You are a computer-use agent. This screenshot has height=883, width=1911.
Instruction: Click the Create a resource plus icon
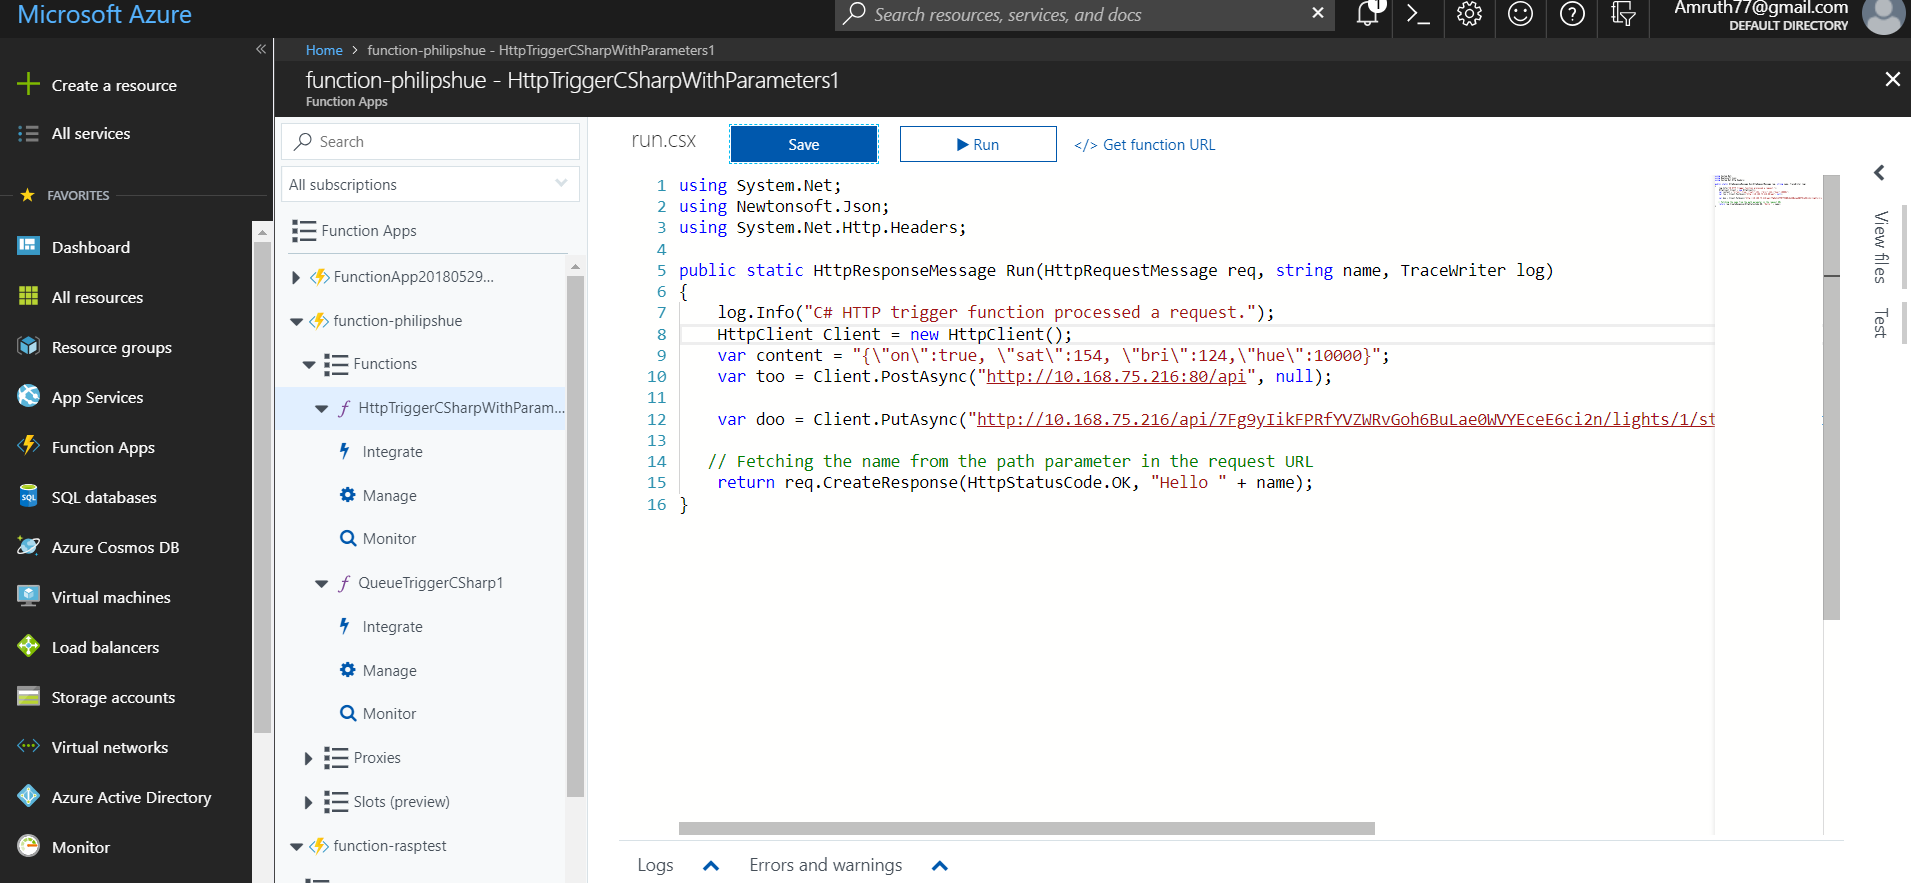[x=28, y=84]
